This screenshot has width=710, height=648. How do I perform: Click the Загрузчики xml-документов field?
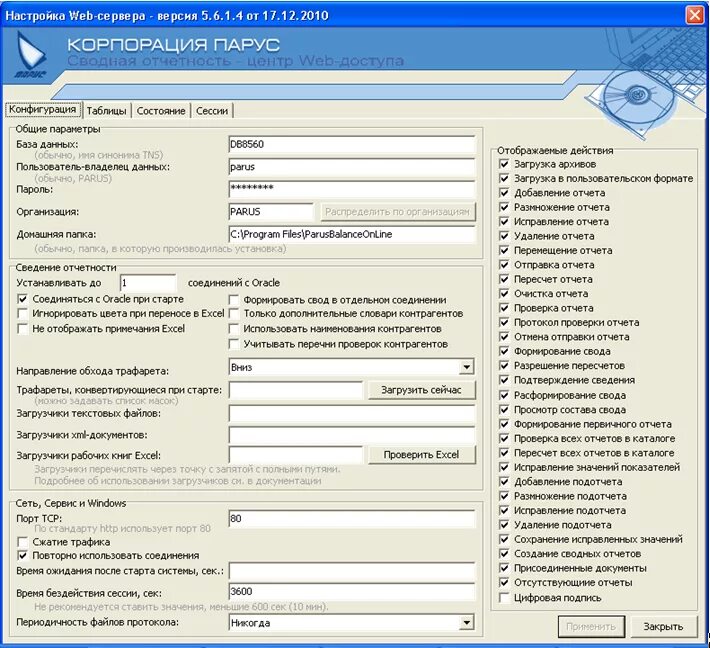pos(352,436)
